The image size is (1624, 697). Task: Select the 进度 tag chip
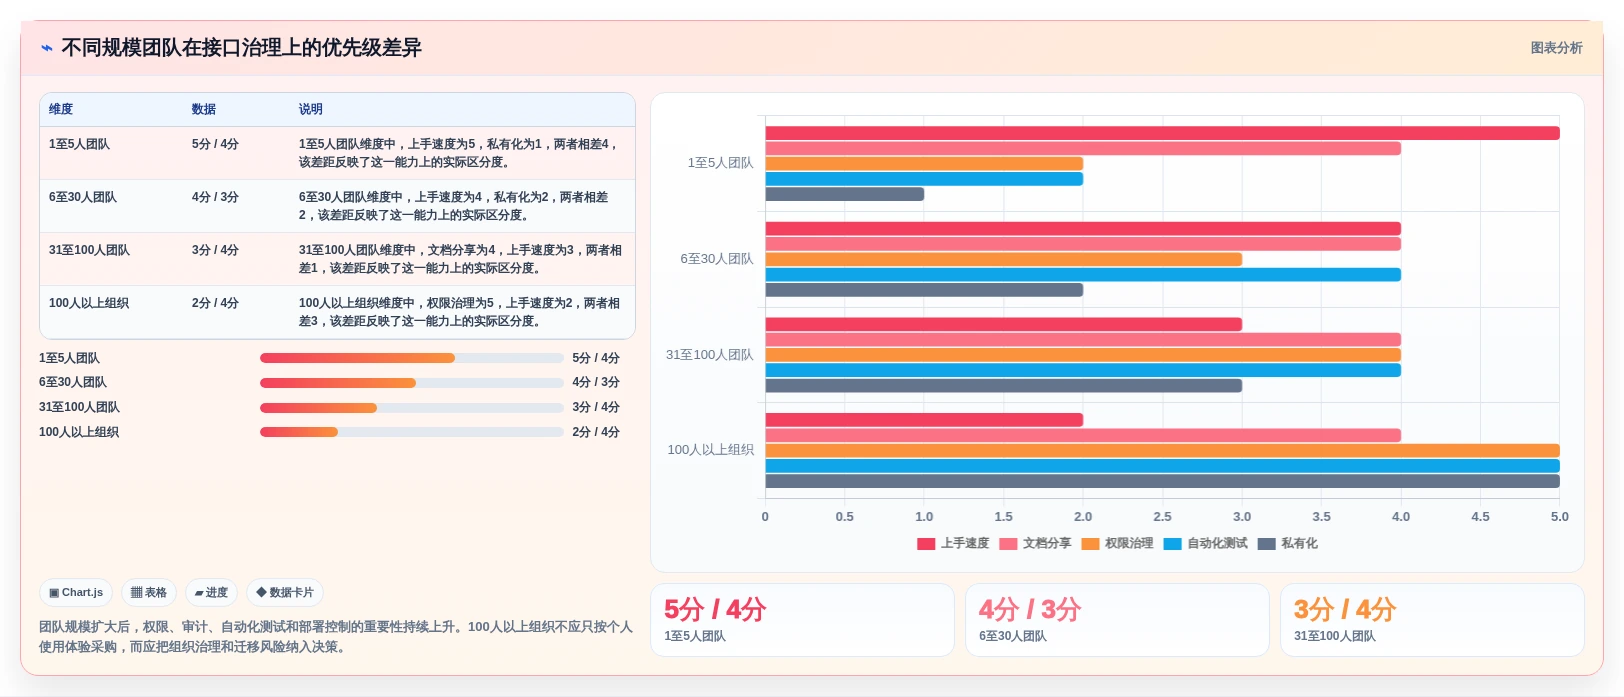pos(211,593)
